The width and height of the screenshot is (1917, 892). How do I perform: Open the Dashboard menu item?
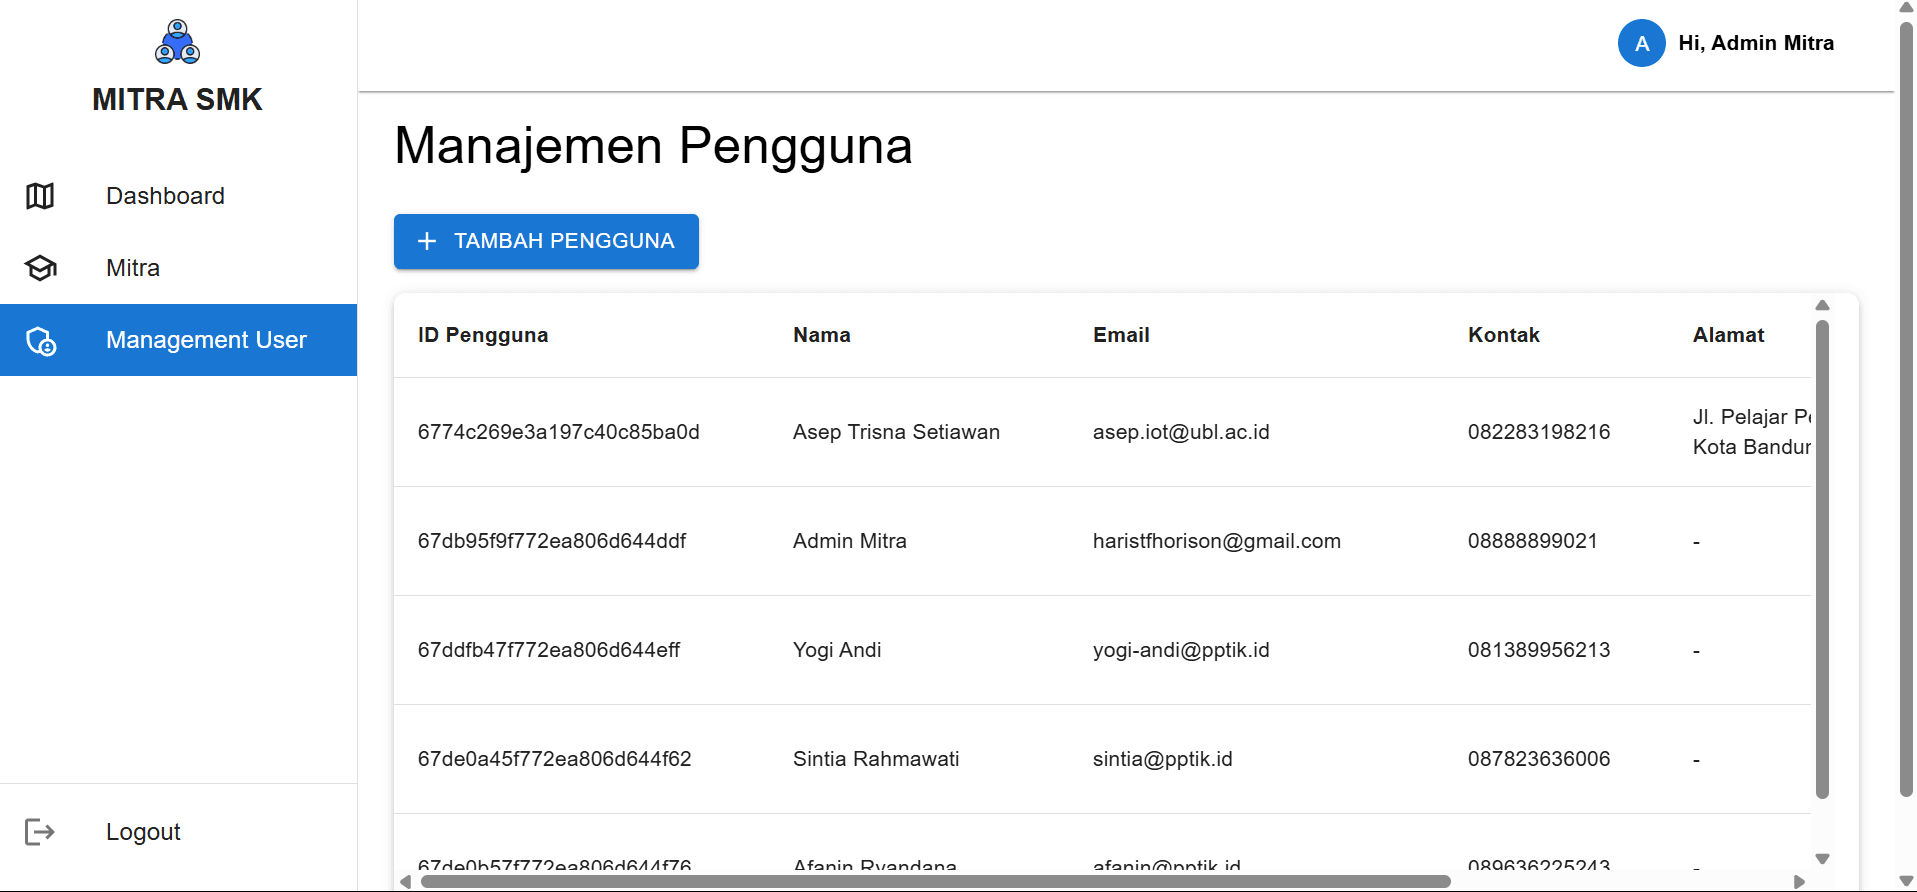pyautogui.click(x=165, y=196)
